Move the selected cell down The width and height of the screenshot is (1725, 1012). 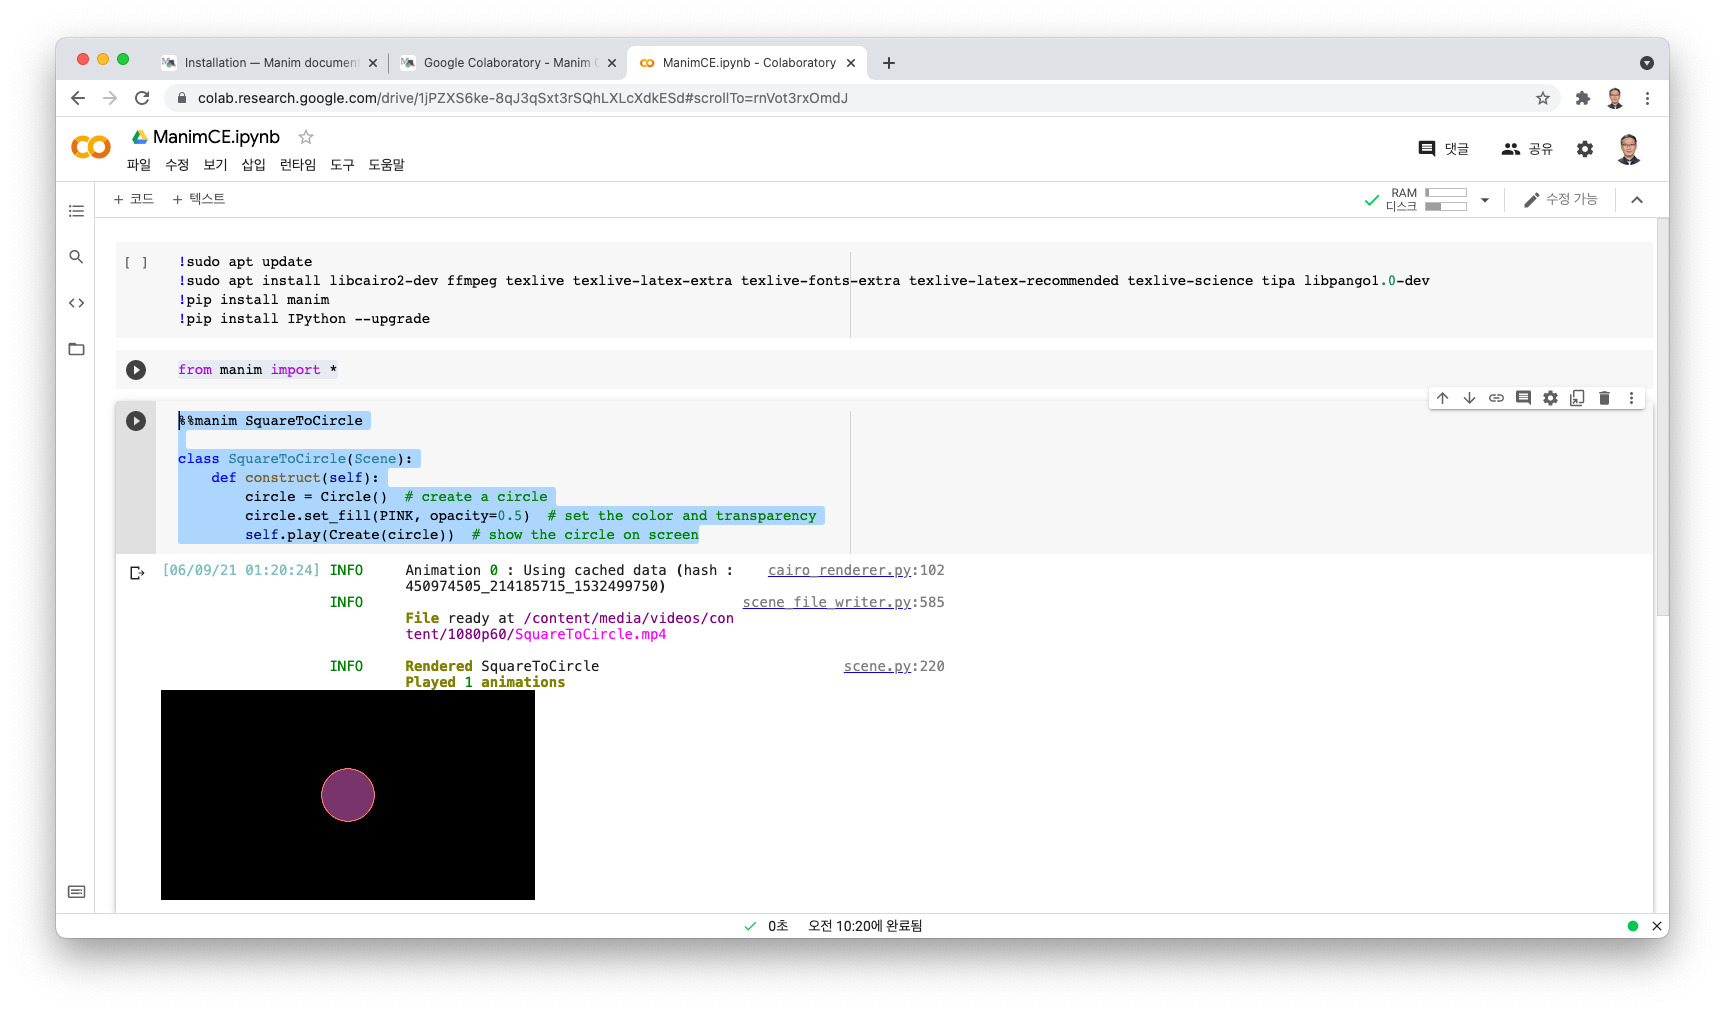(x=1470, y=397)
